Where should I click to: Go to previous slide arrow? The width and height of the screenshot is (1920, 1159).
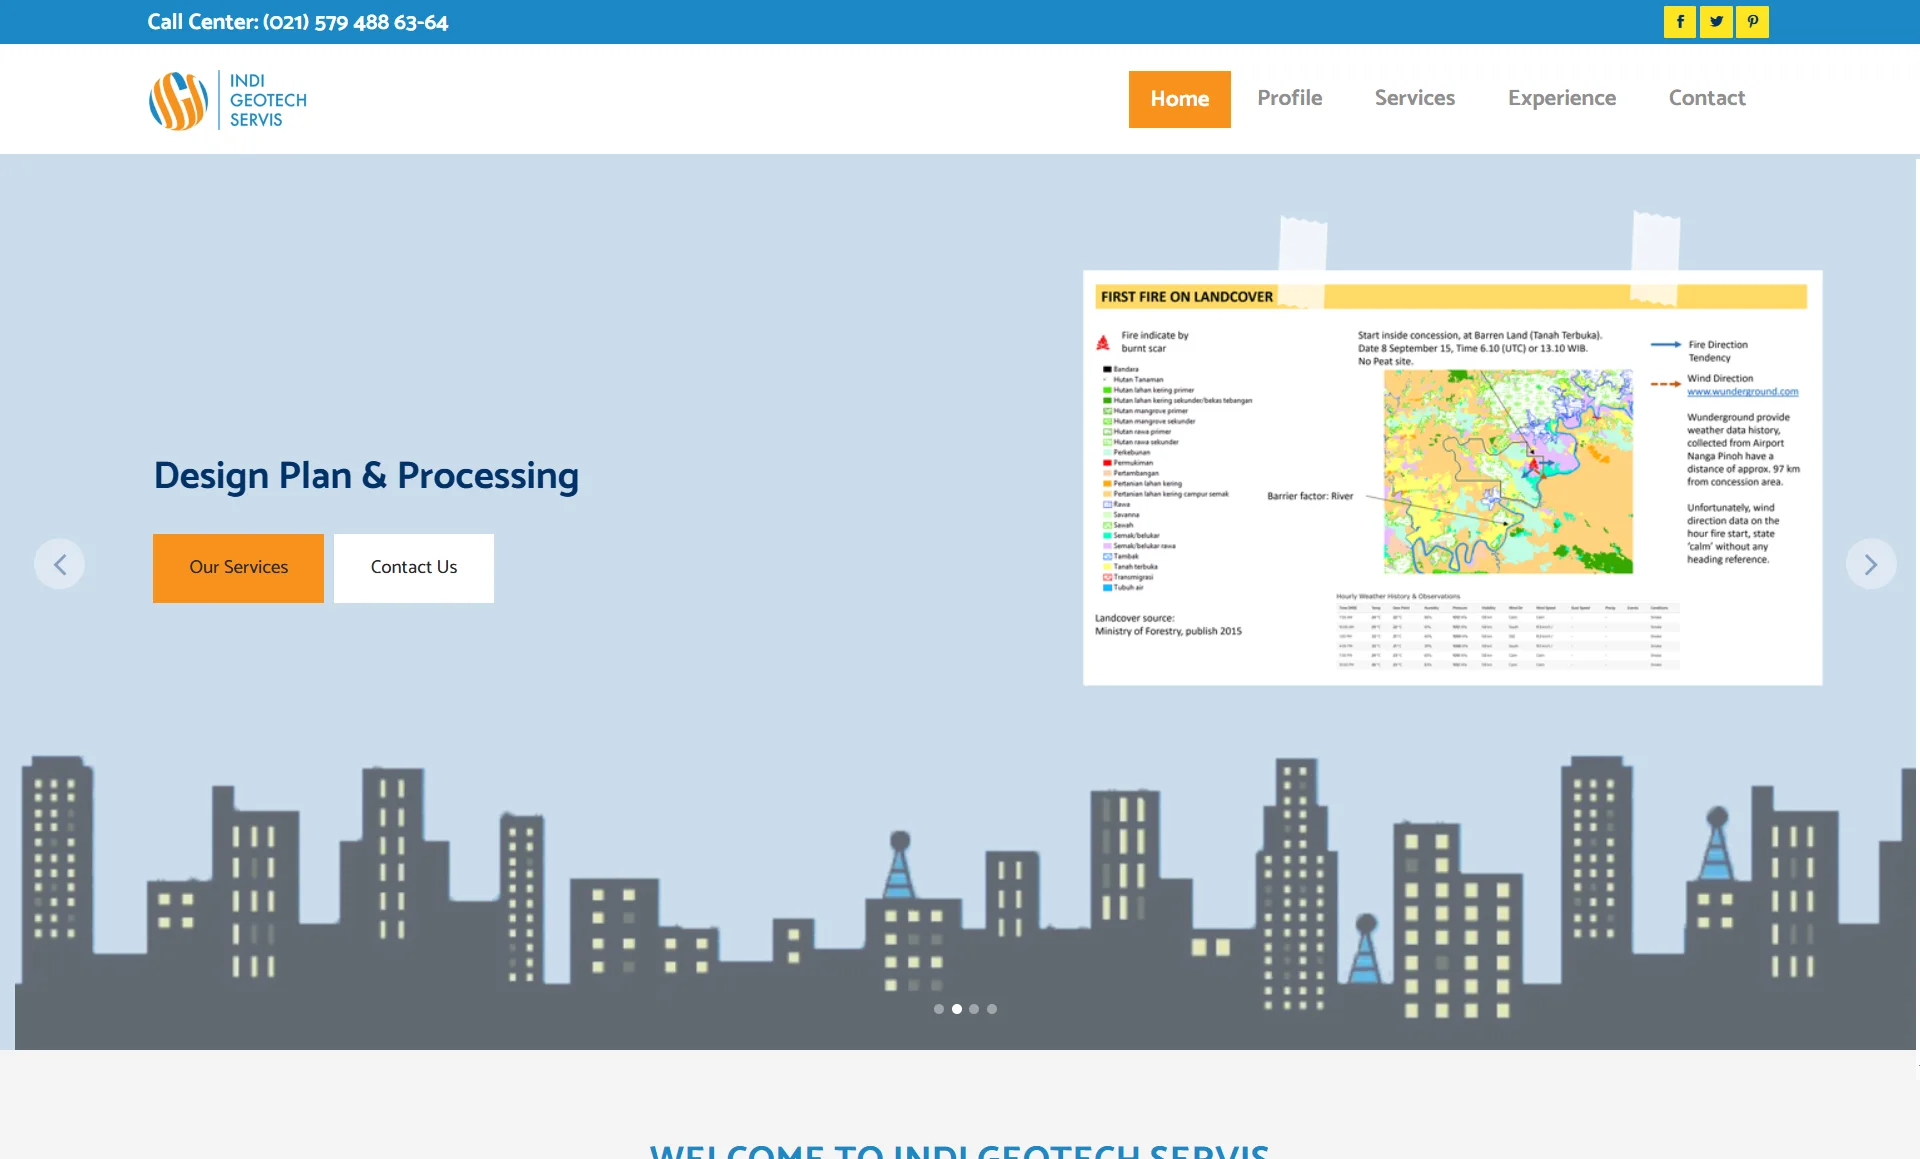click(60, 565)
